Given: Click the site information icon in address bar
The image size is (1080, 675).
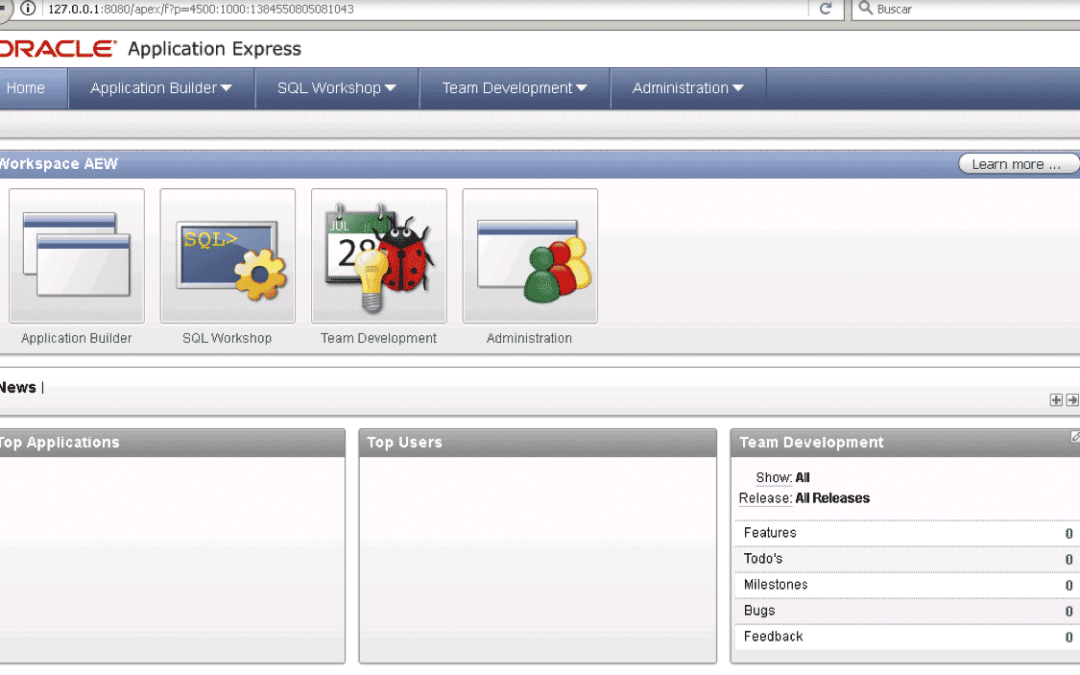Looking at the screenshot, I should (x=28, y=8).
